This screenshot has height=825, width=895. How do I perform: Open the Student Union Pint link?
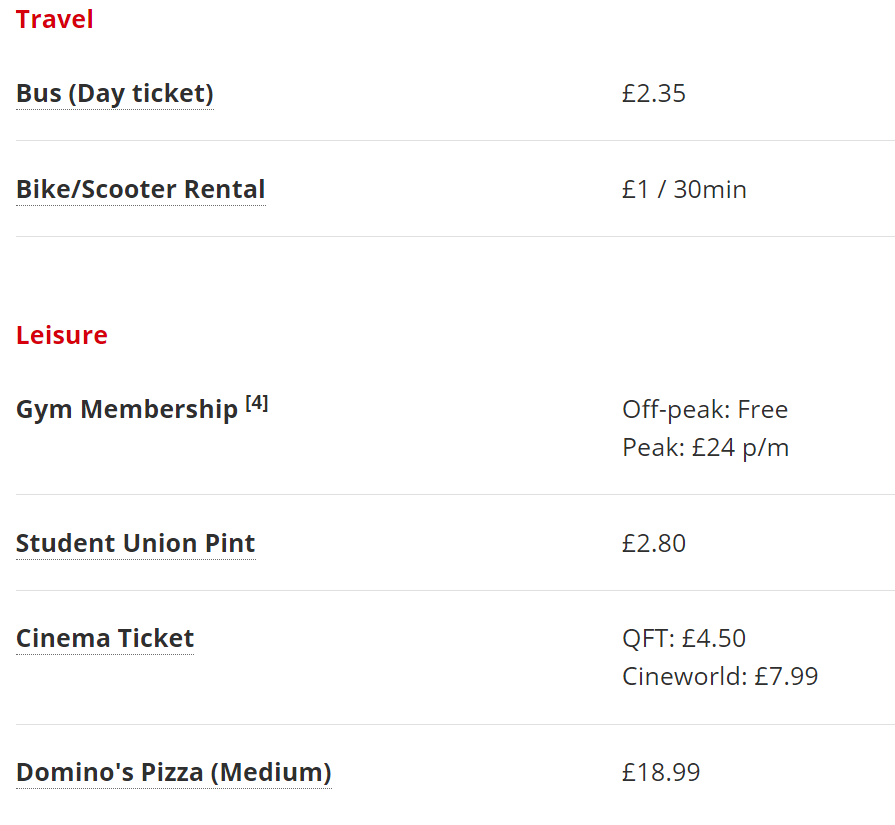tap(136, 543)
